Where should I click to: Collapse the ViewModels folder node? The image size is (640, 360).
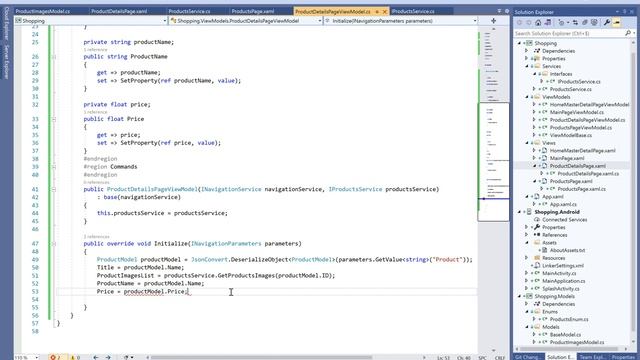pyautogui.click(x=527, y=97)
